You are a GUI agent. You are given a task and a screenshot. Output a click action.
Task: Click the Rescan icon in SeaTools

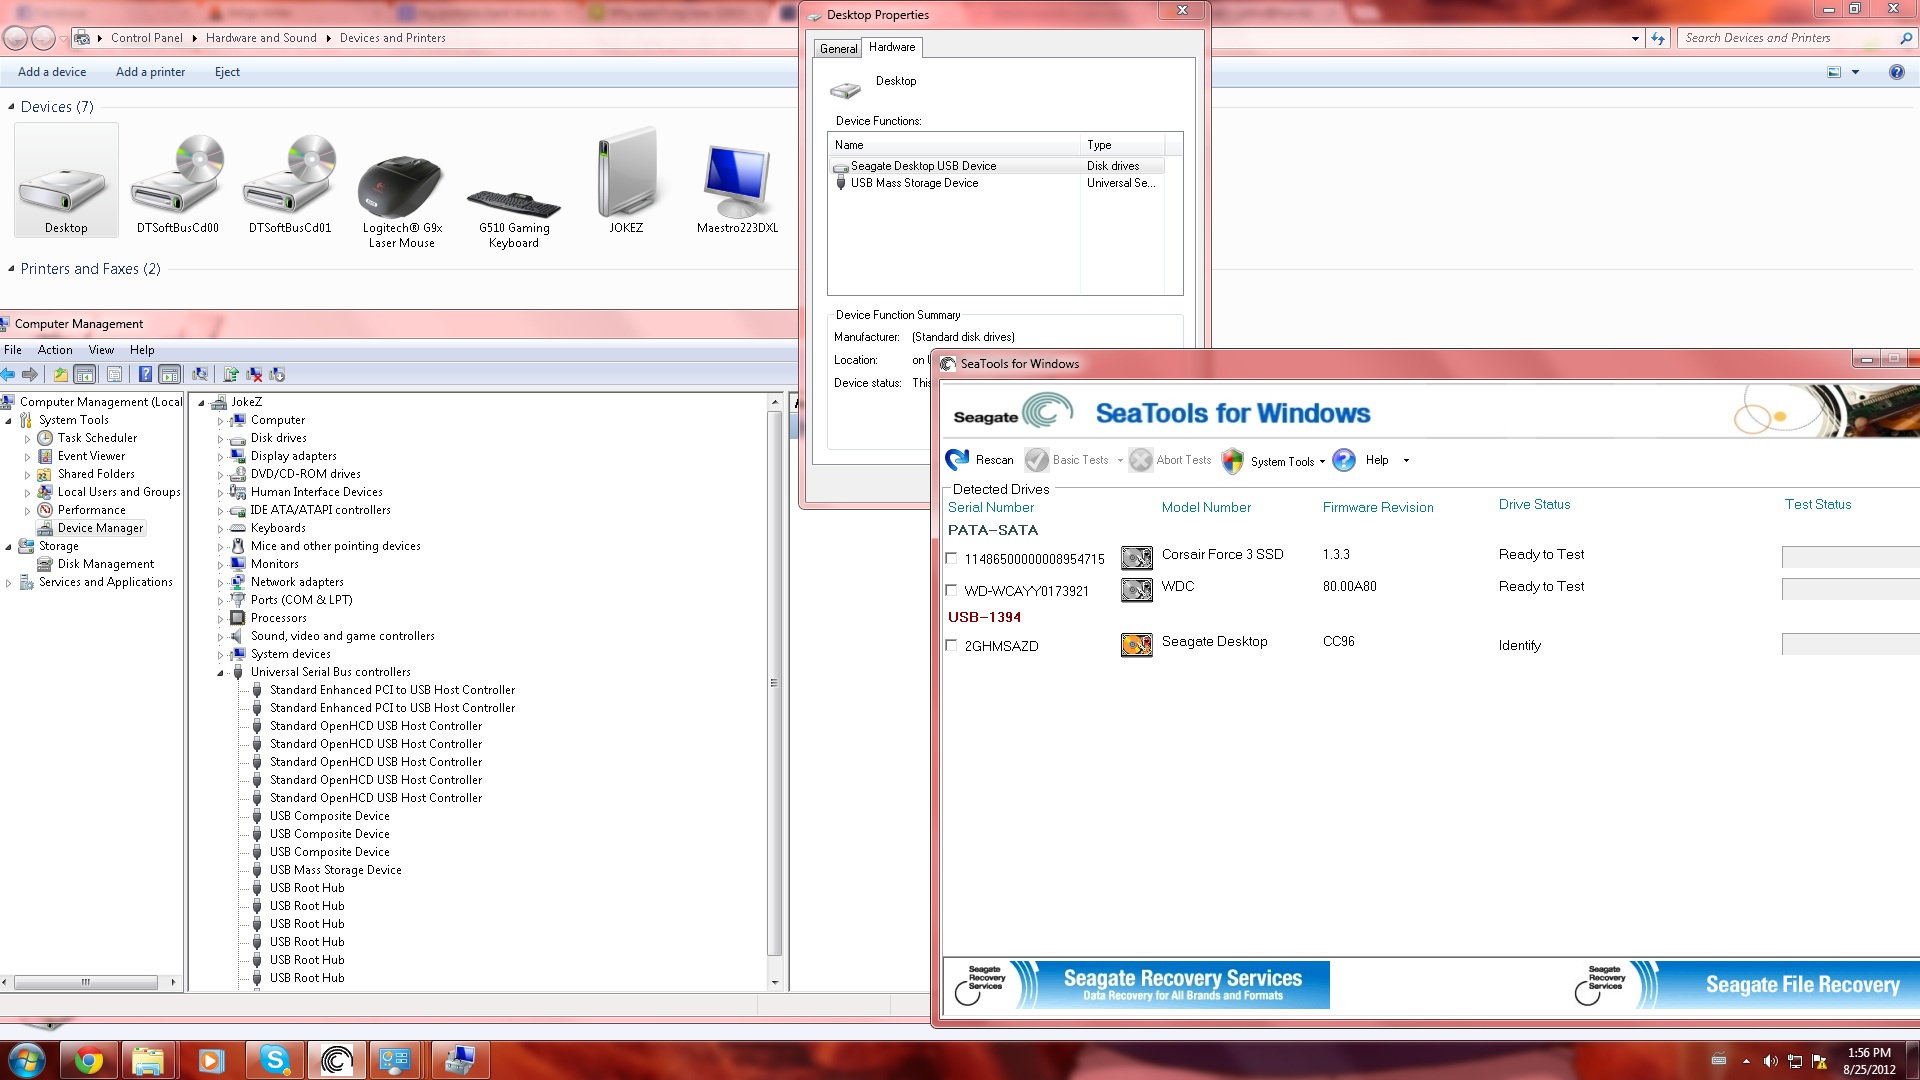point(957,460)
